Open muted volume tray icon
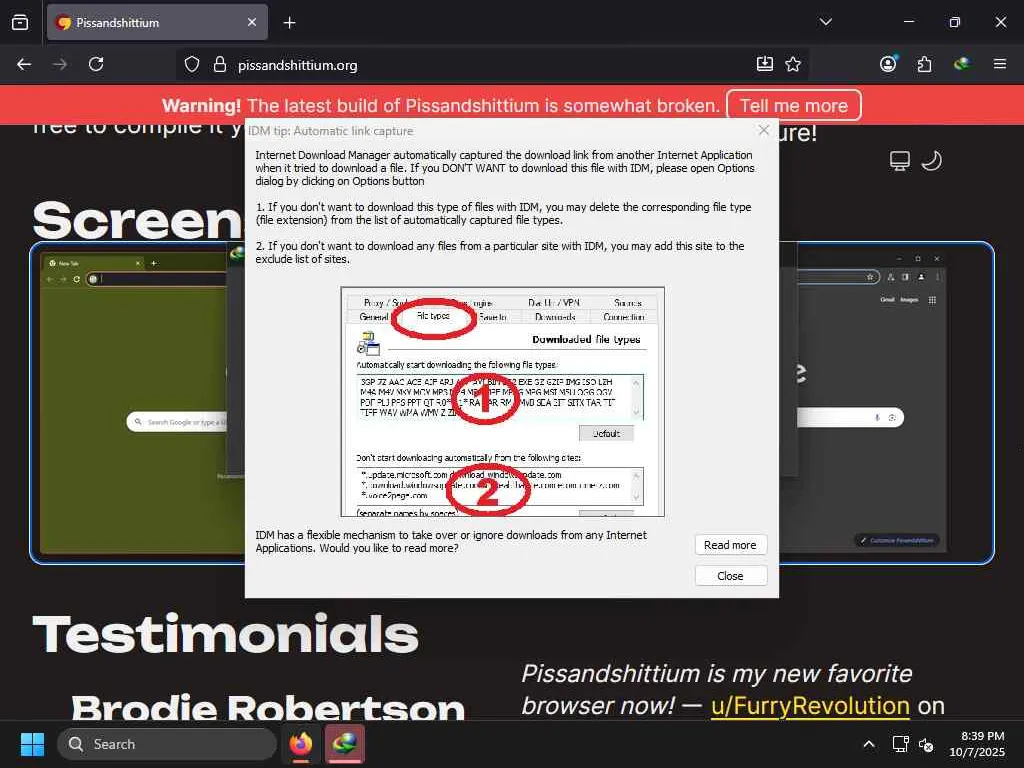 pyautogui.click(x=926, y=744)
